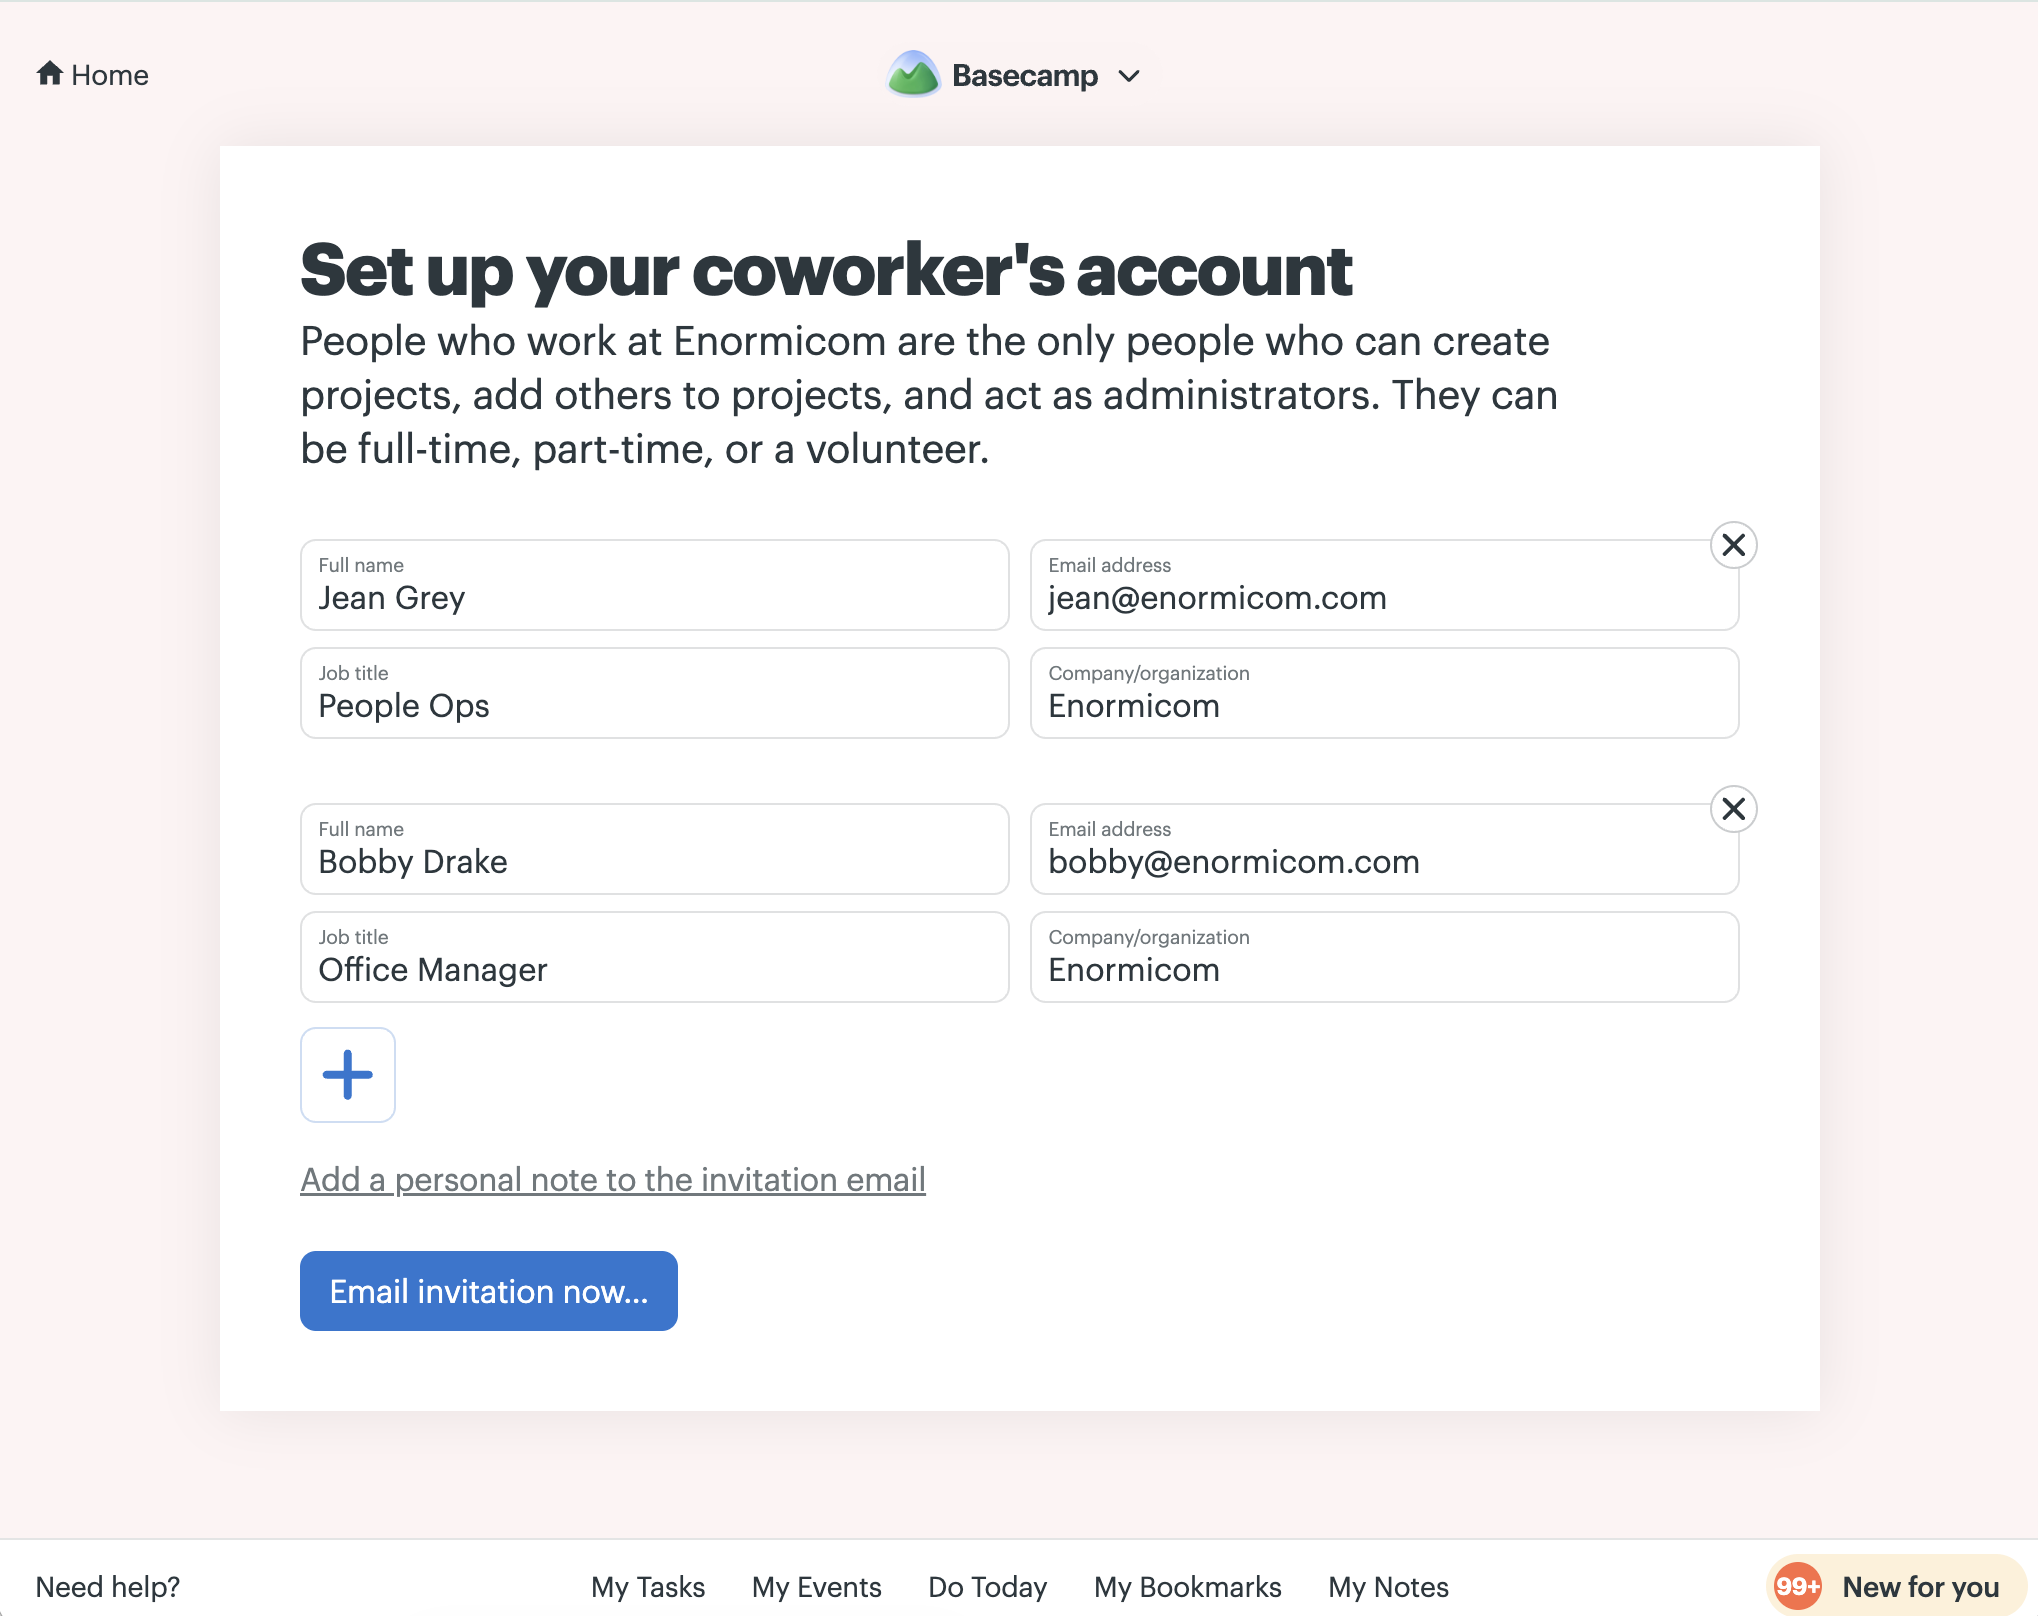The width and height of the screenshot is (2038, 1616).
Task: Remove Jean Grey's entry with X
Action: pos(1734,545)
